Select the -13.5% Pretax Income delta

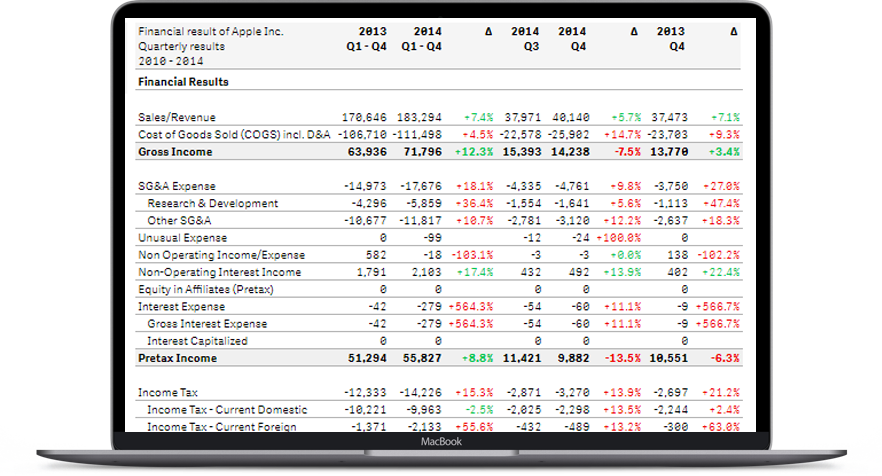point(623,358)
